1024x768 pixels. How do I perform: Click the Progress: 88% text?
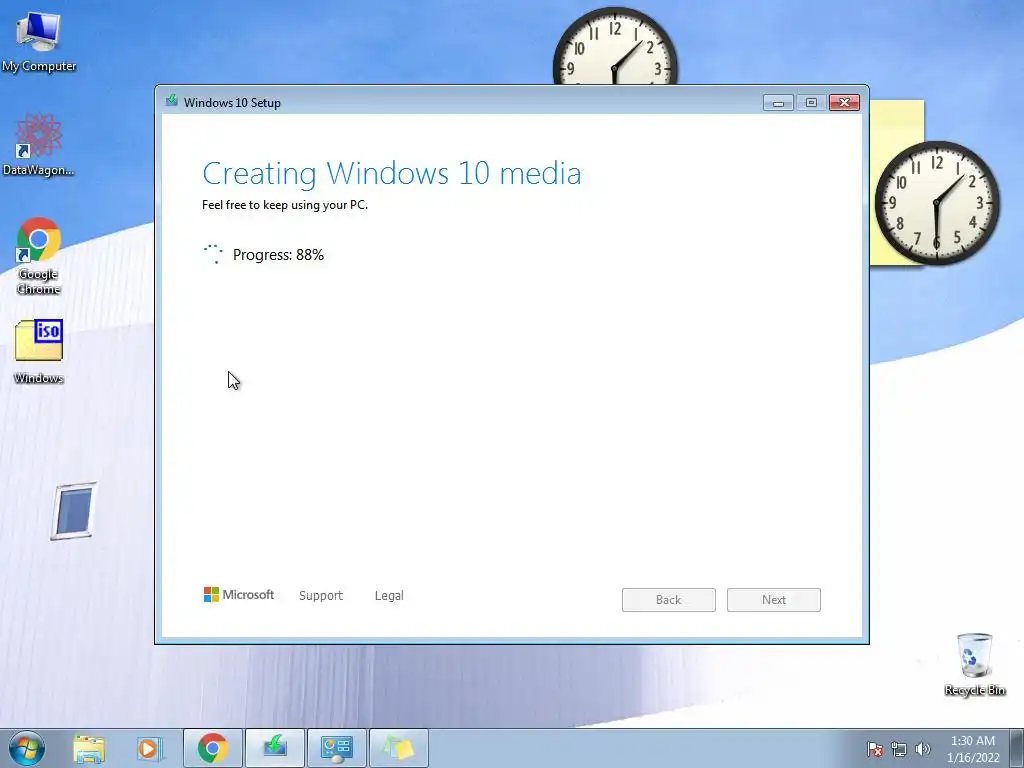pyautogui.click(x=278, y=255)
